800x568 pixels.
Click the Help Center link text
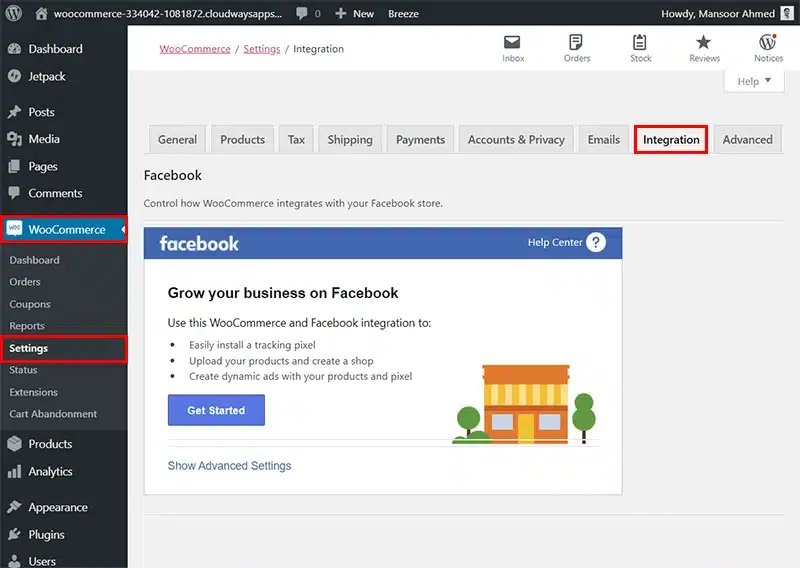555,242
